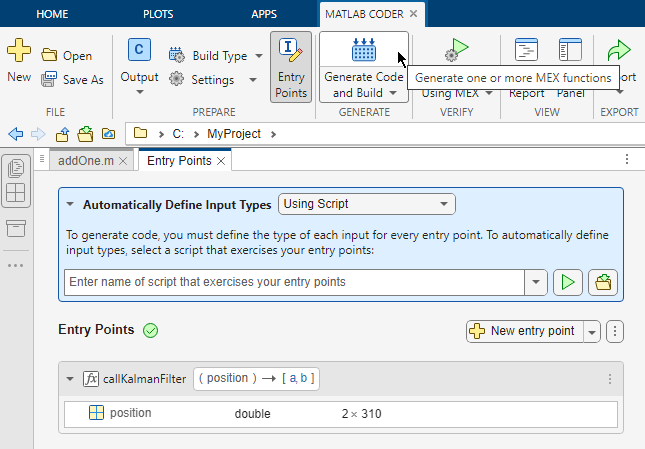Toggle the Entry Points button

point(291,66)
